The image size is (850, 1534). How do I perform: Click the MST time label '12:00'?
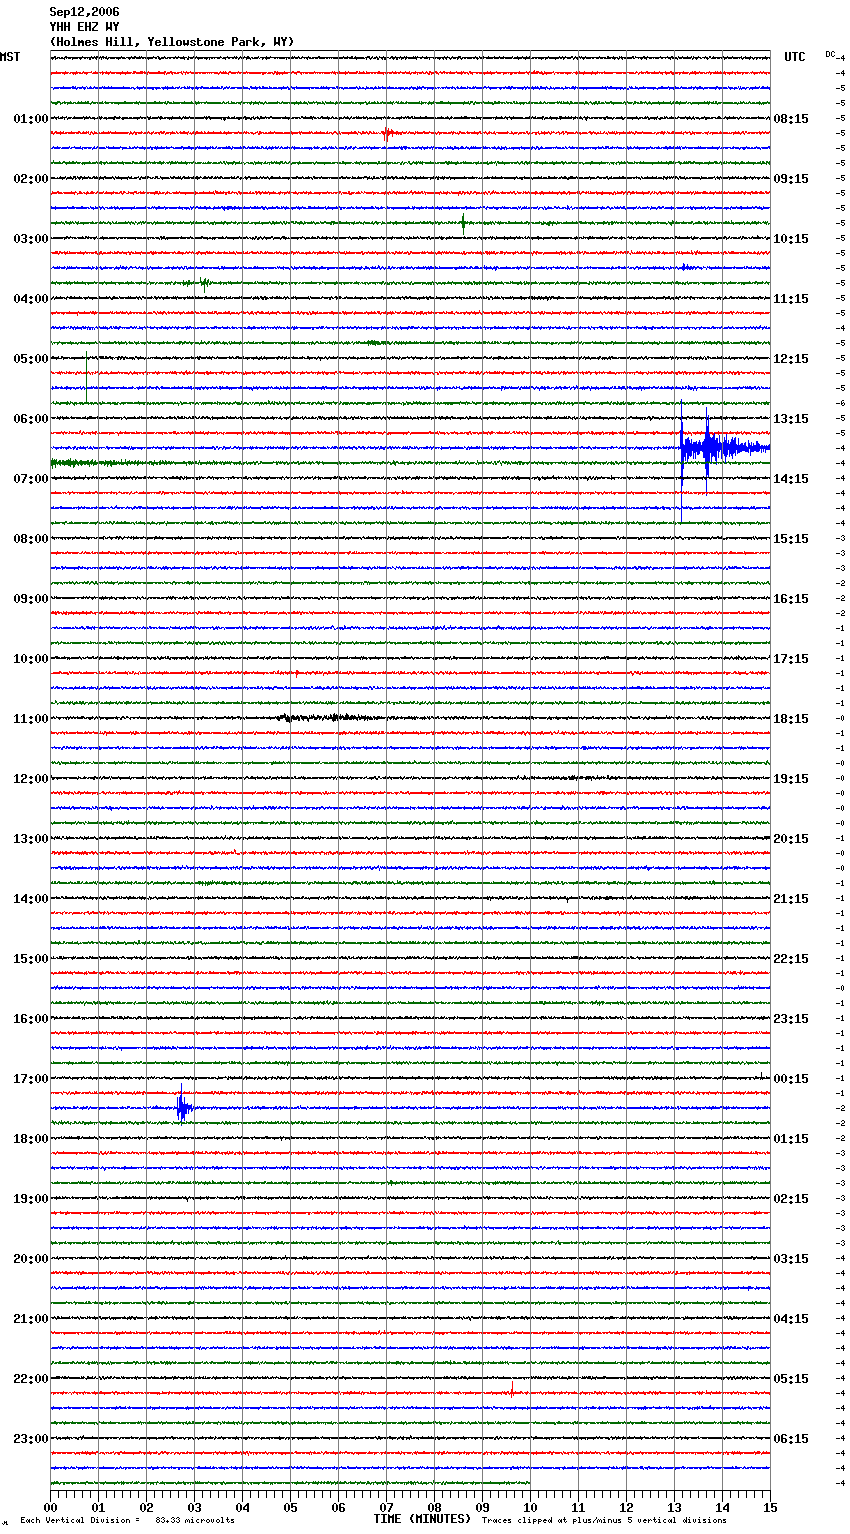tap(31, 779)
